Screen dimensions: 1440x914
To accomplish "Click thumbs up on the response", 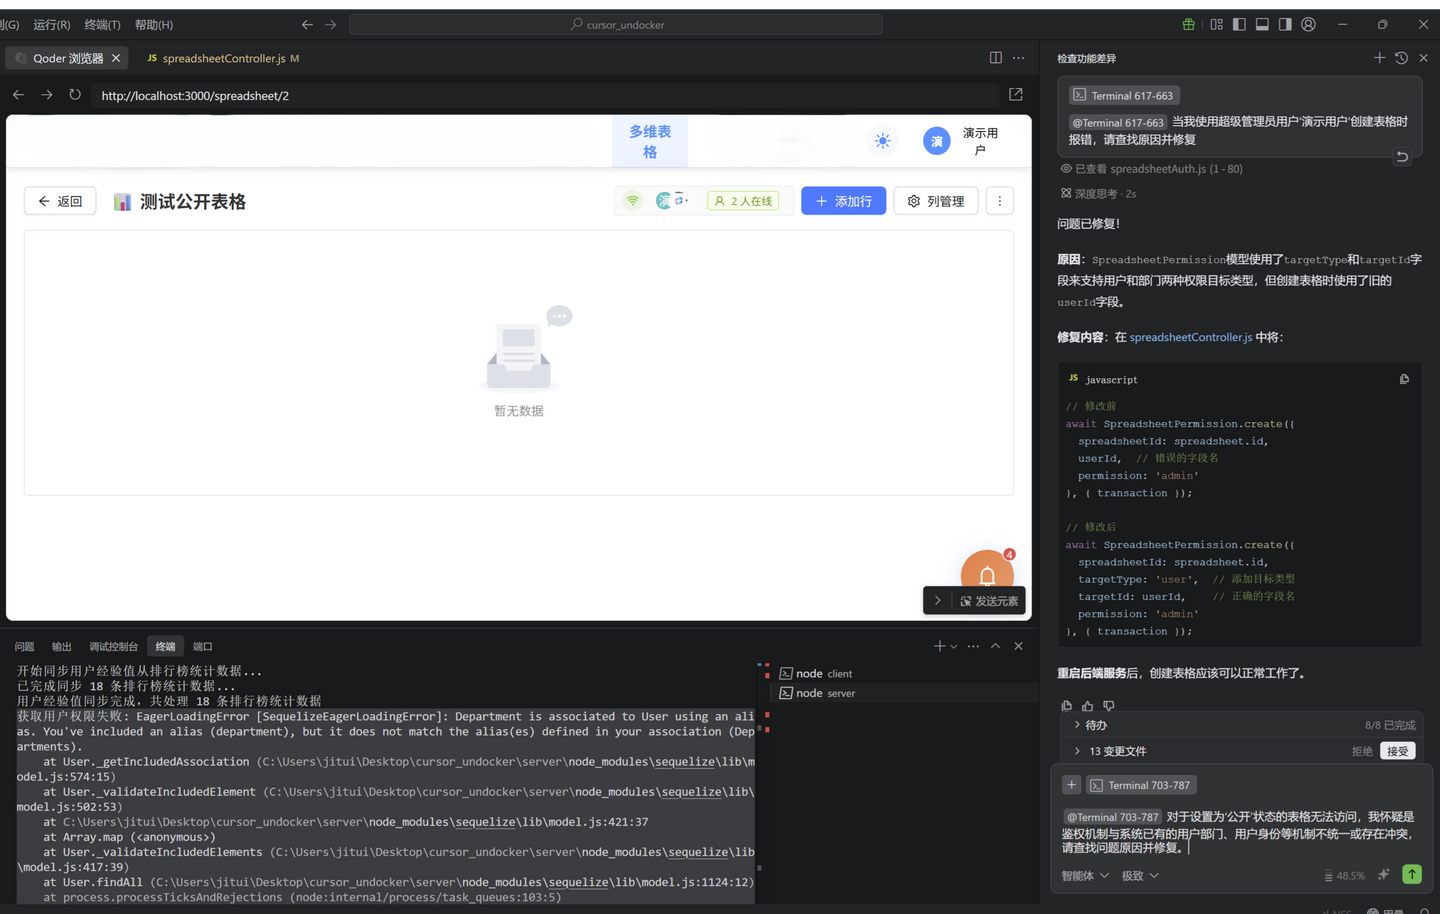I will 1088,706.
